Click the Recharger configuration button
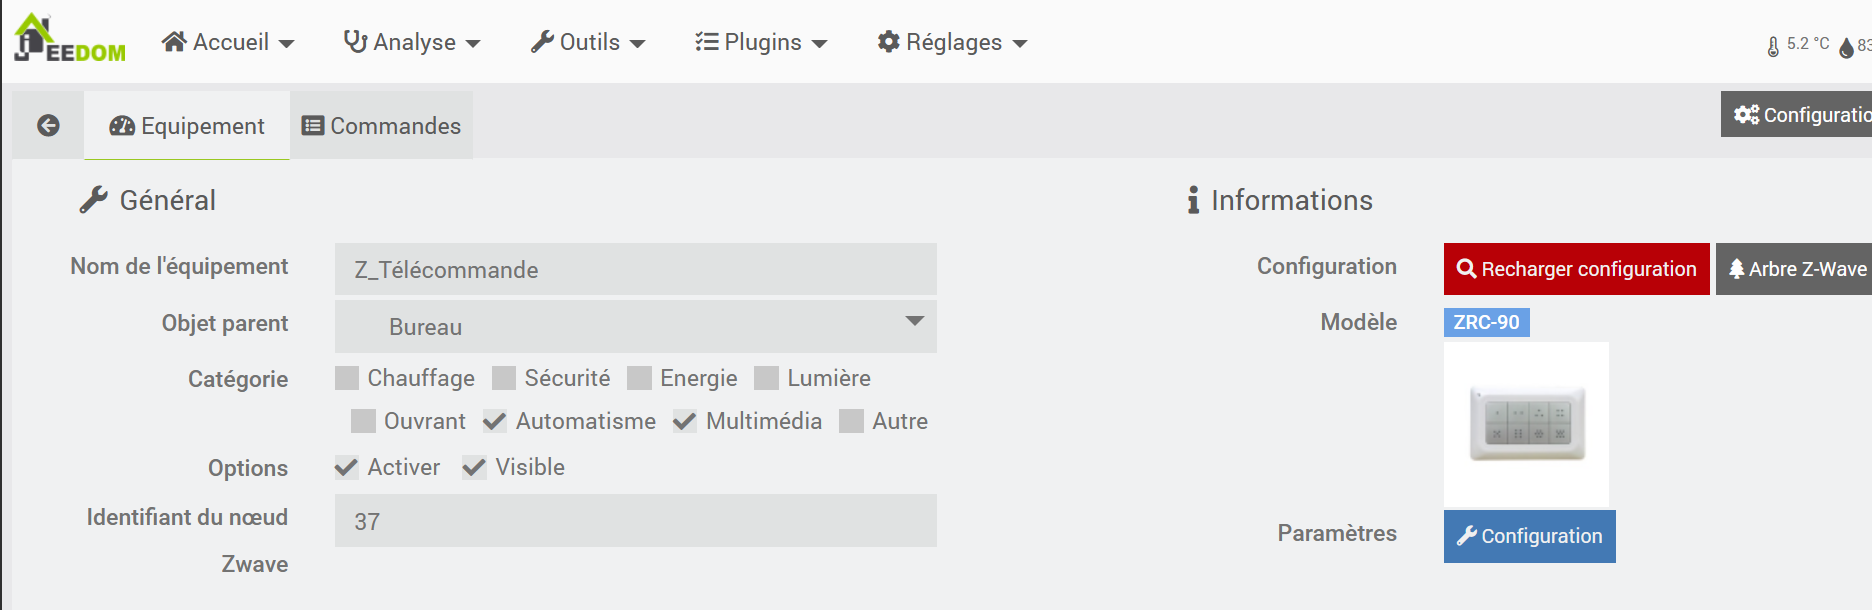The width and height of the screenshot is (1872, 610). [x=1576, y=269]
